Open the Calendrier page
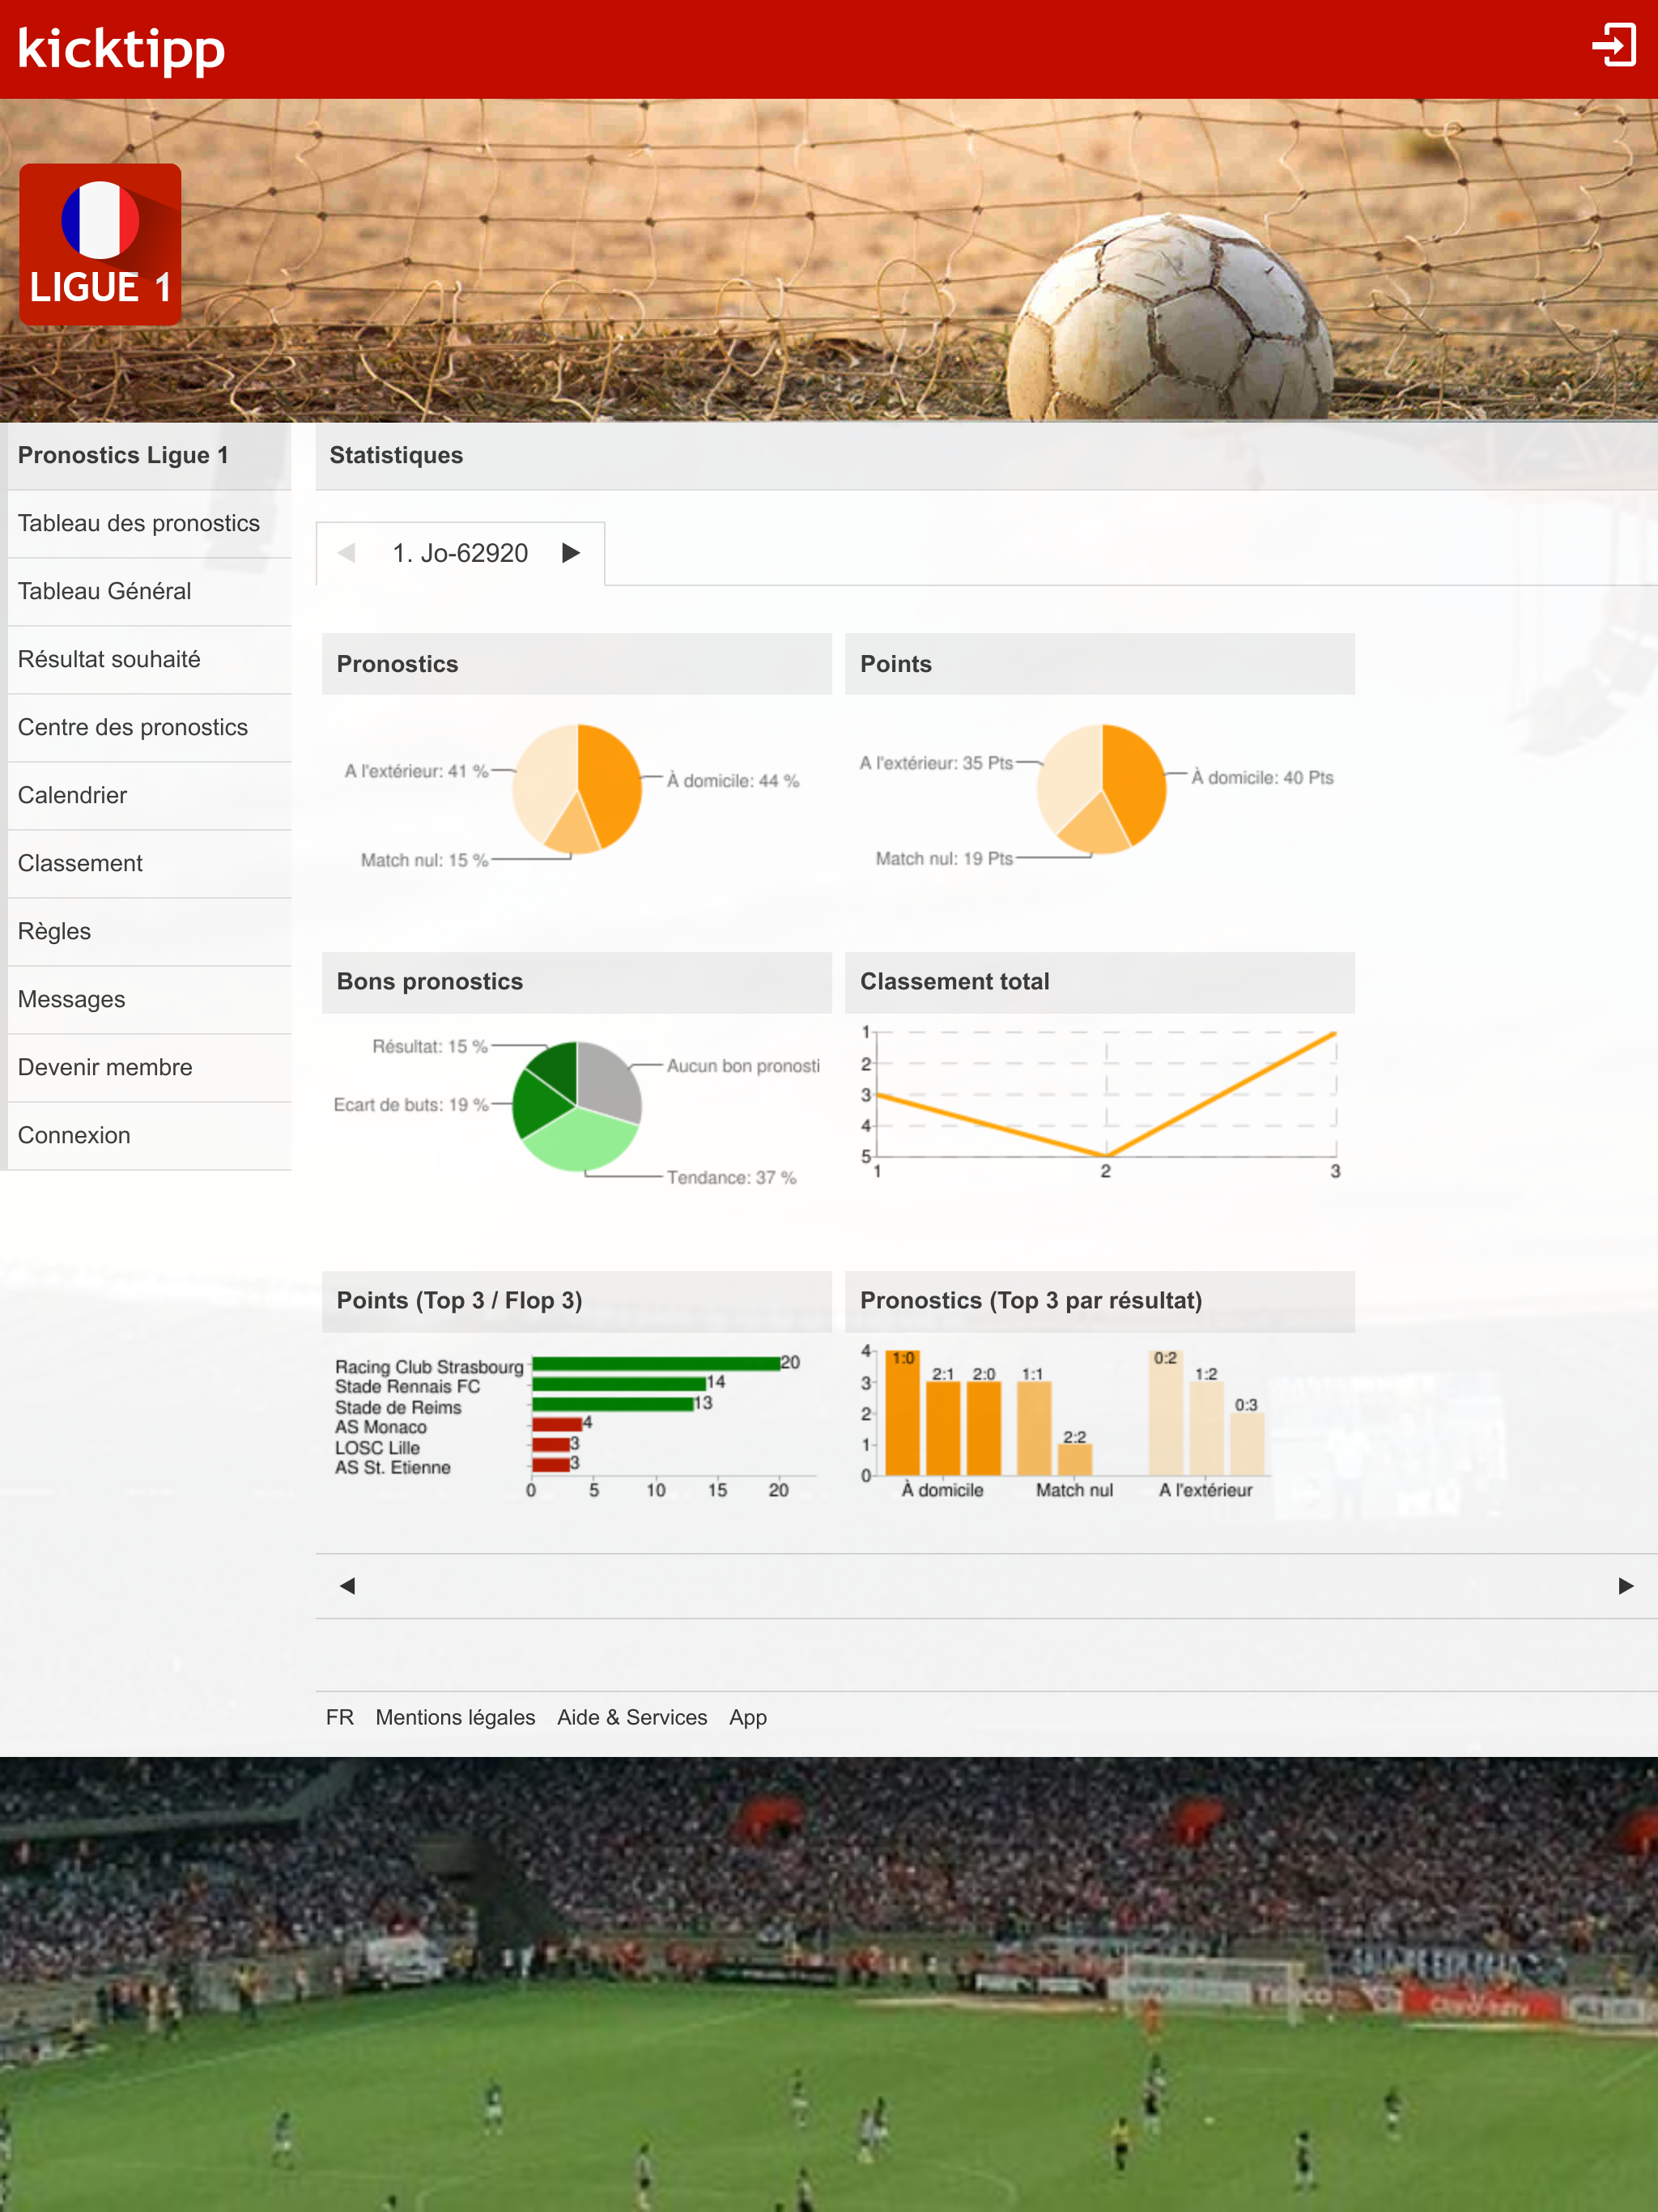This screenshot has height=2212, width=1658. click(72, 795)
